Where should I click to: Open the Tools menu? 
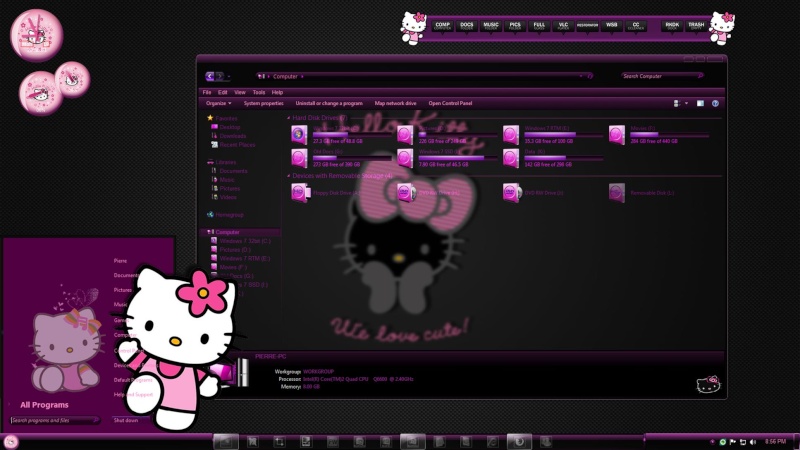[259, 92]
